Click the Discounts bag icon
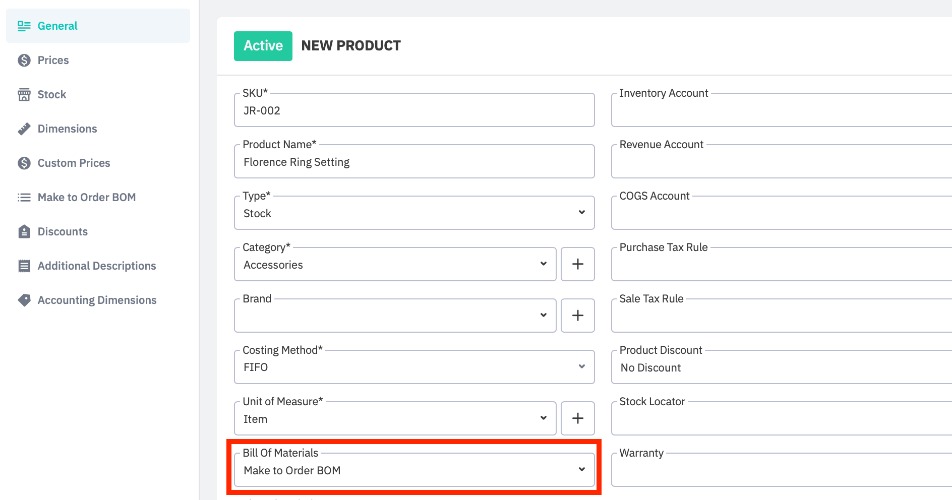The image size is (952, 500). coord(24,231)
